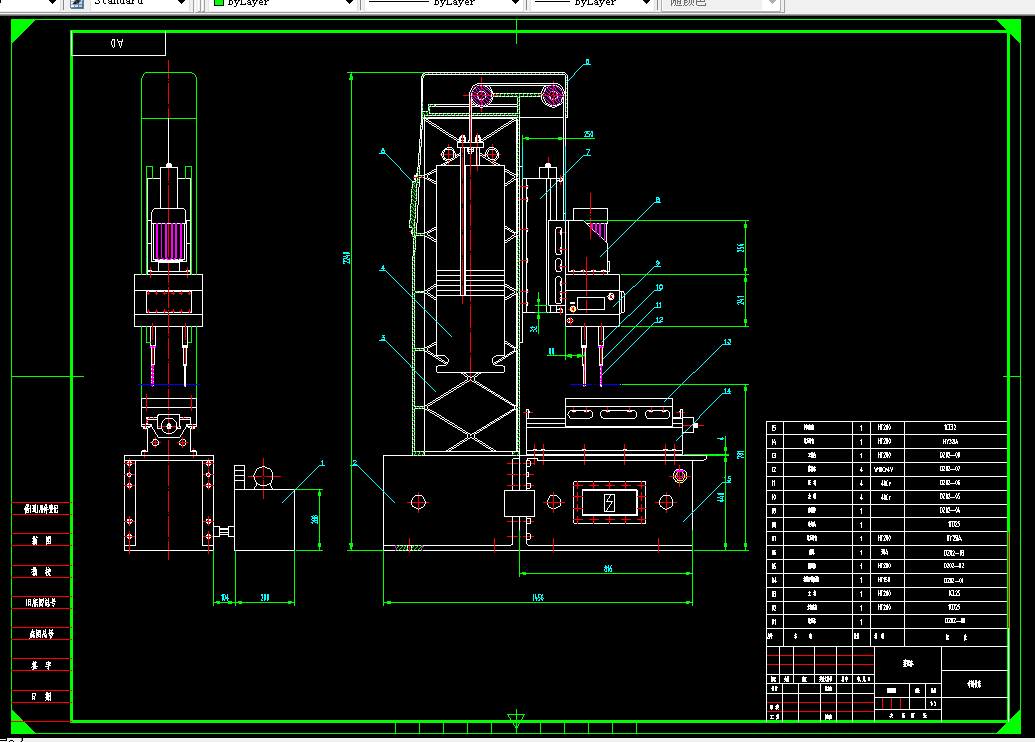Select the mirrored A0 sheet size label
This screenshot has width=1035, height=742.
pyautogui.click(x=117, y=44)
